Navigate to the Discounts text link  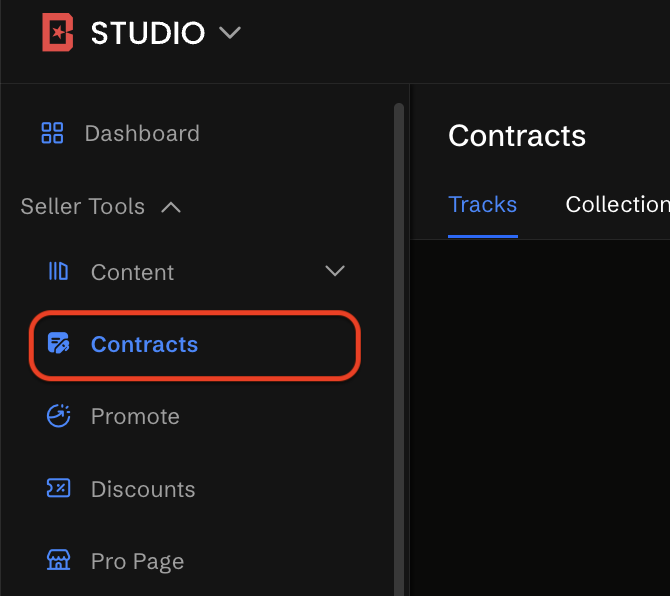143,489
